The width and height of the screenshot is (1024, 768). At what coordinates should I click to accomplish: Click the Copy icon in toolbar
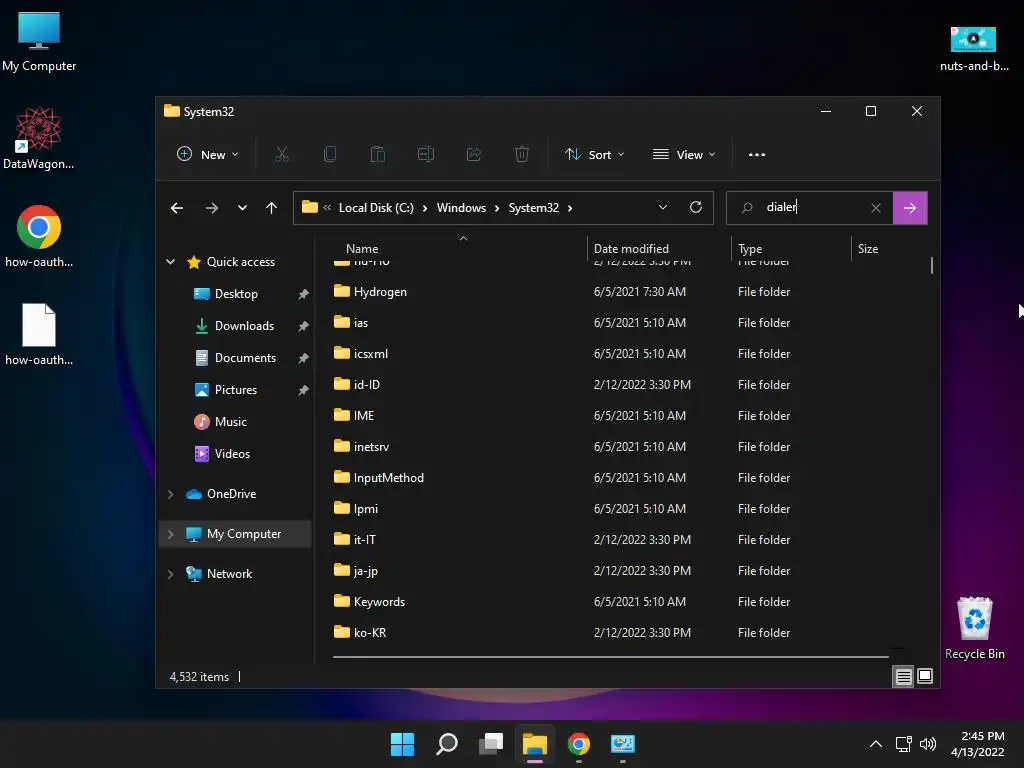point(330,155)
